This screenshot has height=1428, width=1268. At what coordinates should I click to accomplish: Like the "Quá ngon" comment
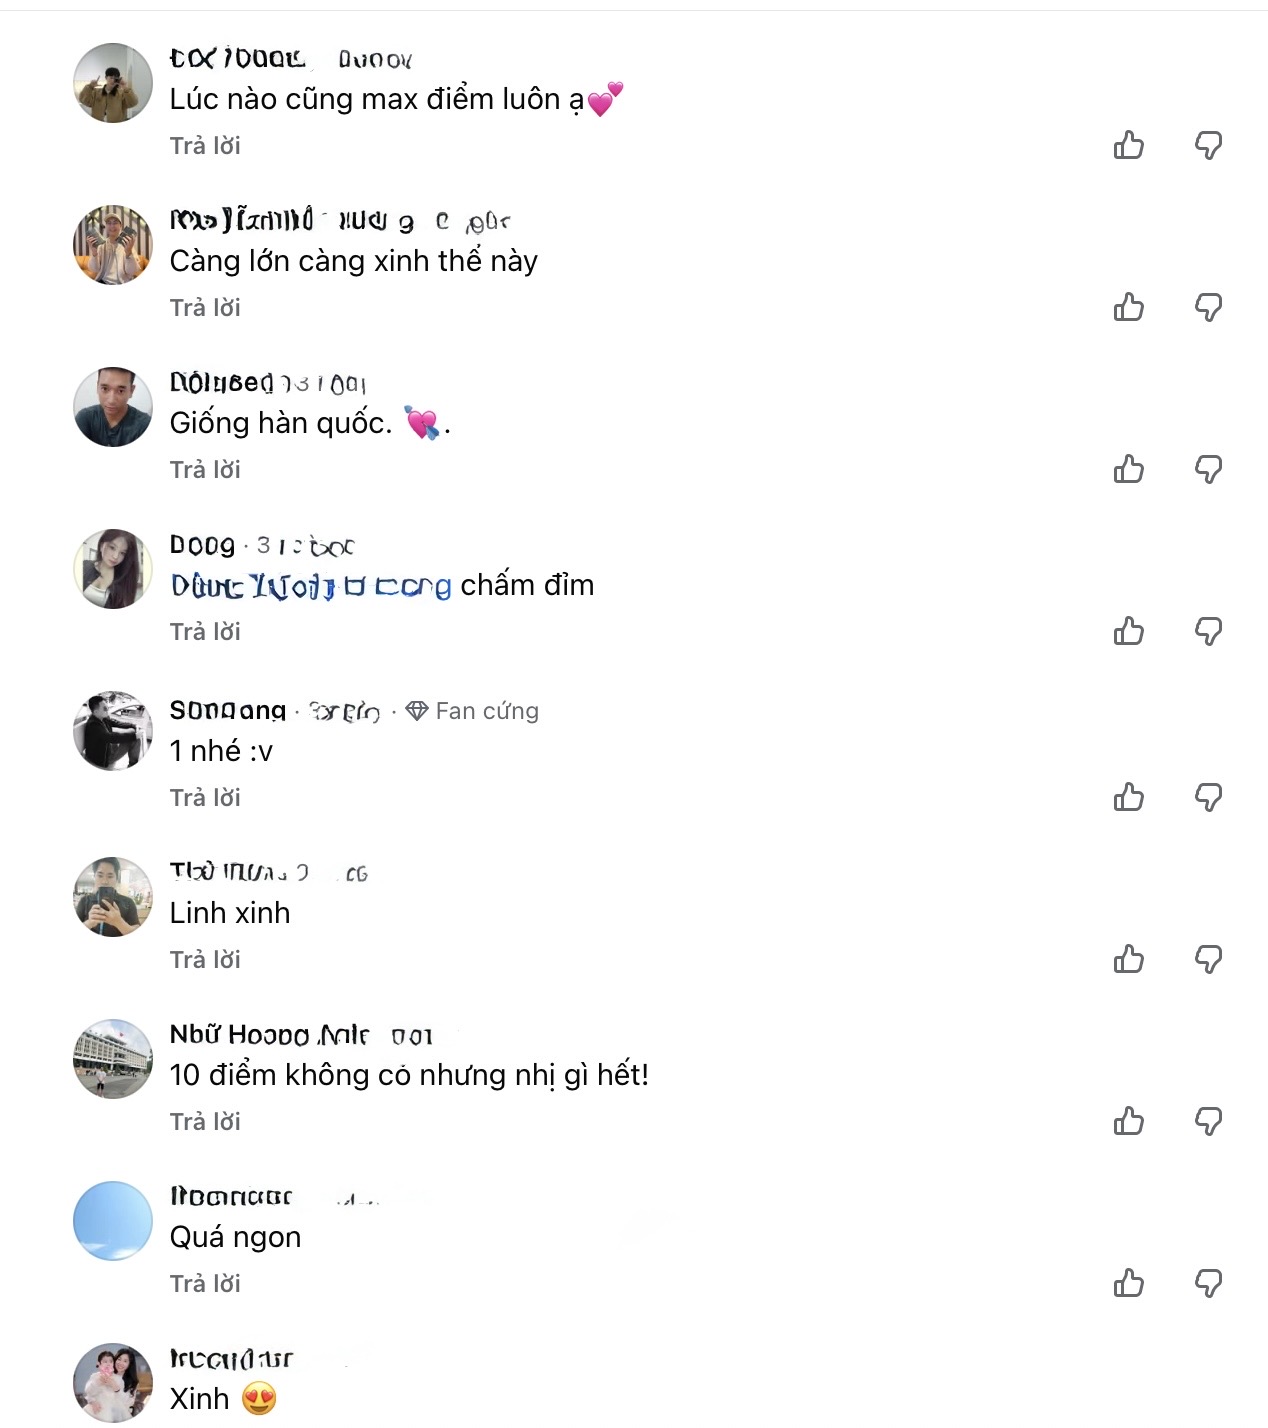[1129, 1283]
